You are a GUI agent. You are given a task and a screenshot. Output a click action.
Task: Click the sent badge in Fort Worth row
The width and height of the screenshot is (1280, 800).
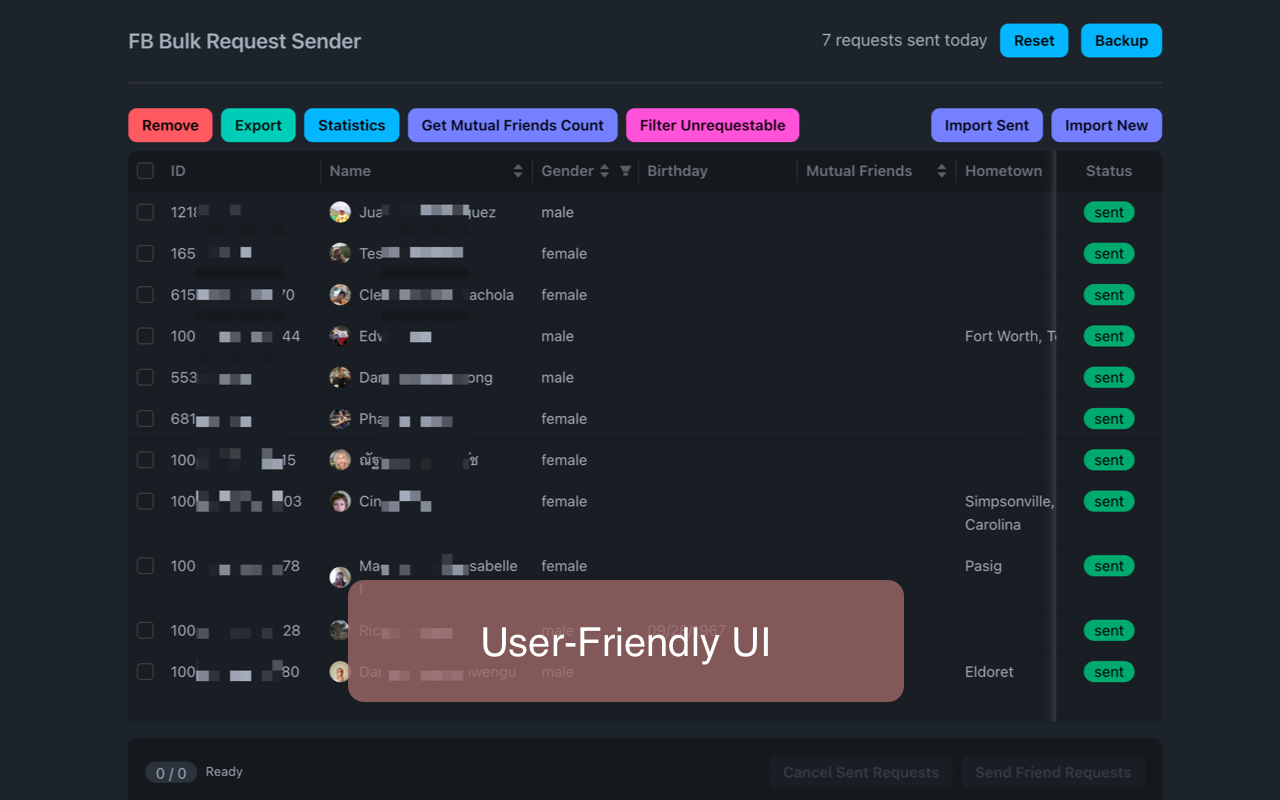(1109, 336)
